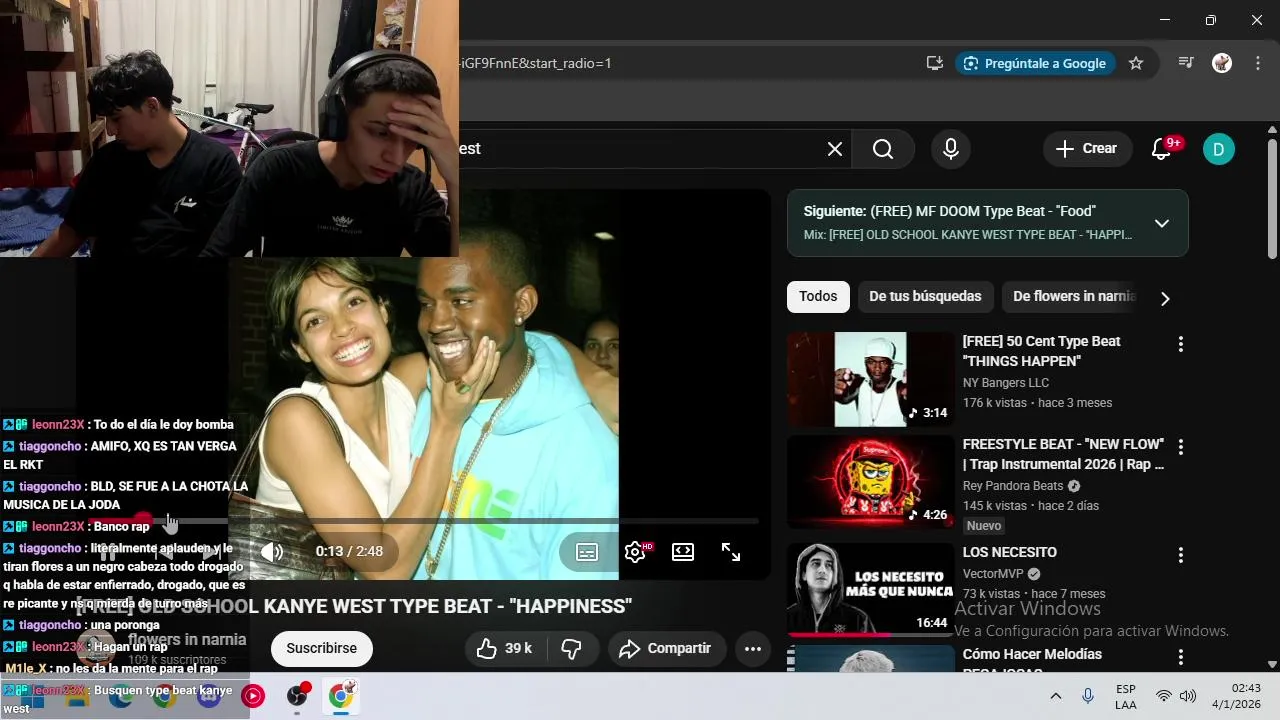This screenshot has width=1280, height=720.
Task: Open the FREESTYLE BEAT NEW FLOW thumbnail
Action: 871,482
